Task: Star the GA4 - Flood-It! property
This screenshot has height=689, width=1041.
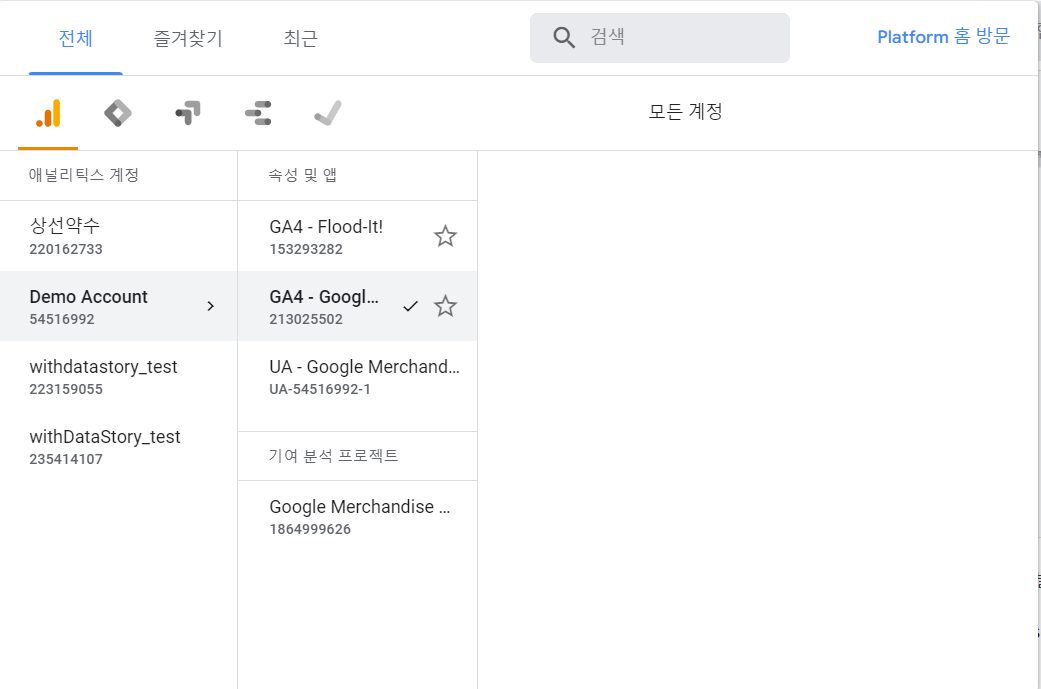Action: pyautogui.click(x=445, y=236)
